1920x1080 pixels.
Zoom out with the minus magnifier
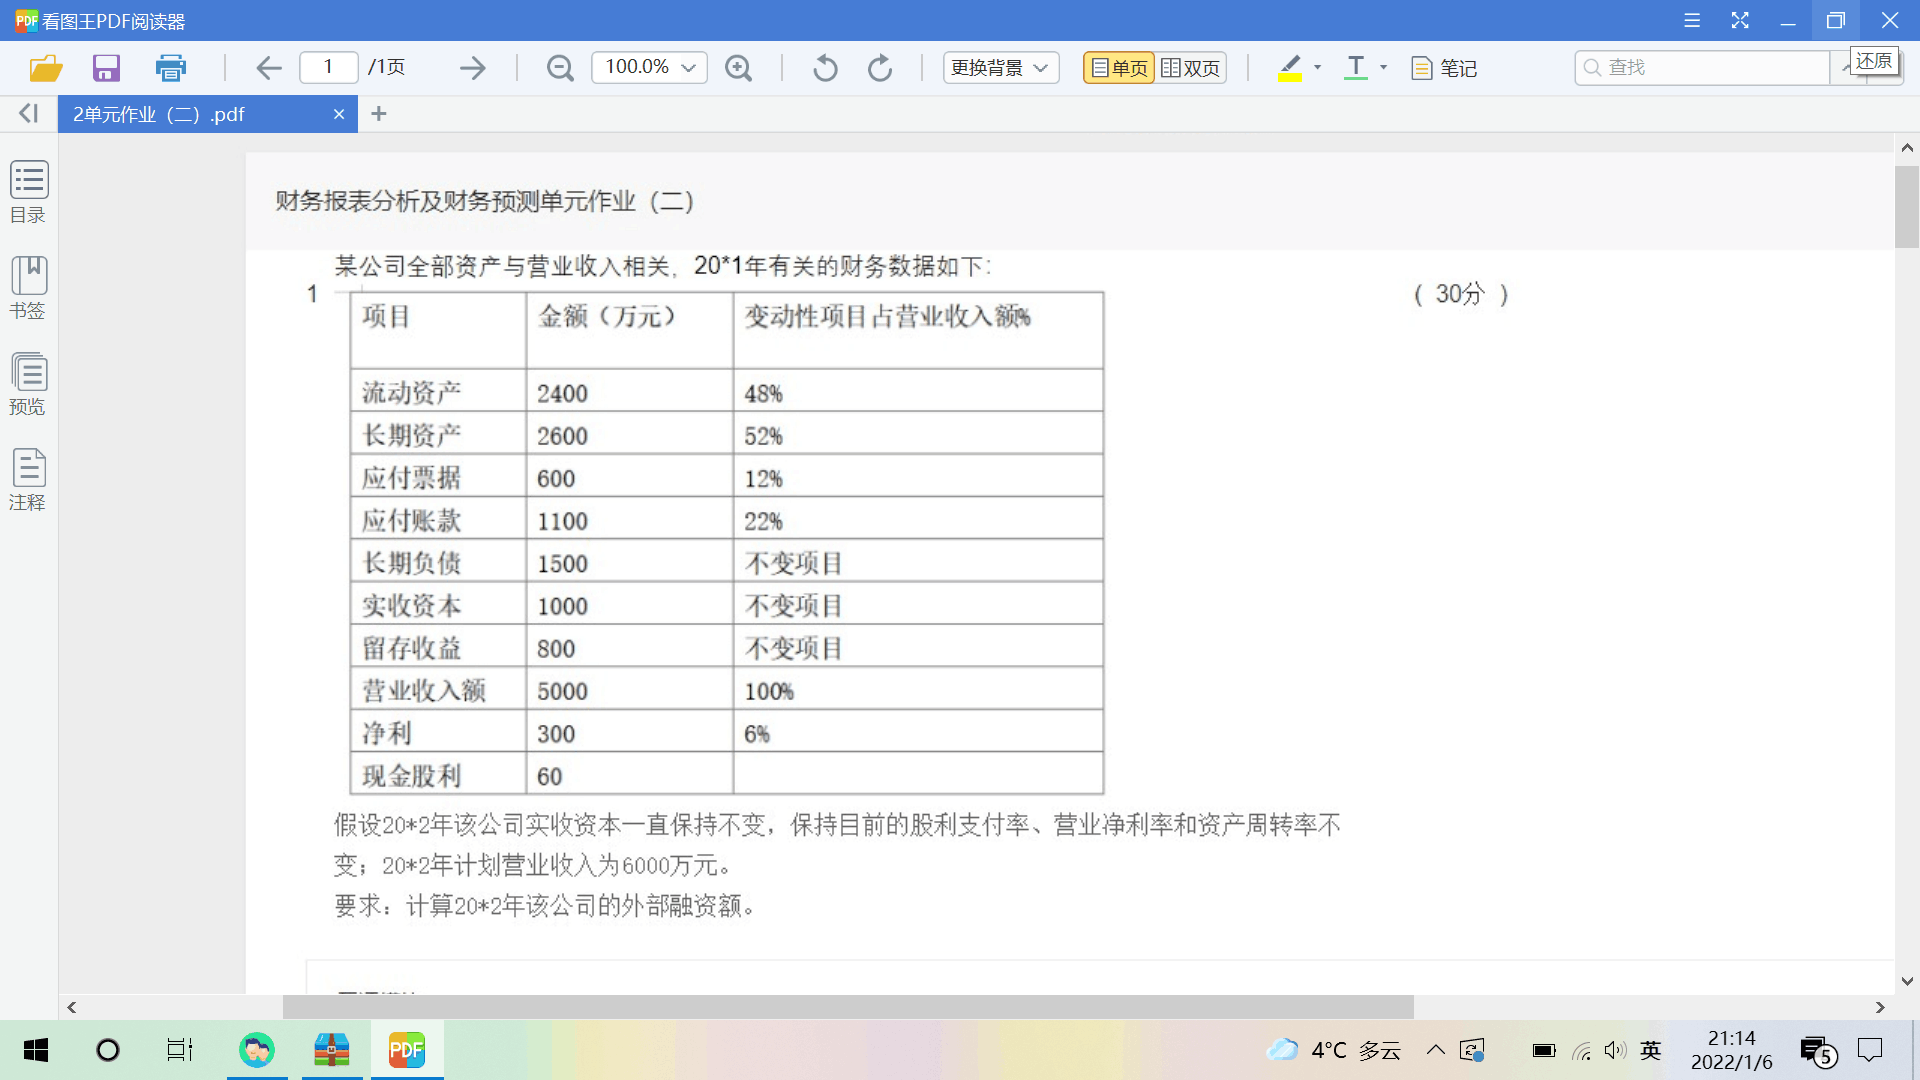560,68
